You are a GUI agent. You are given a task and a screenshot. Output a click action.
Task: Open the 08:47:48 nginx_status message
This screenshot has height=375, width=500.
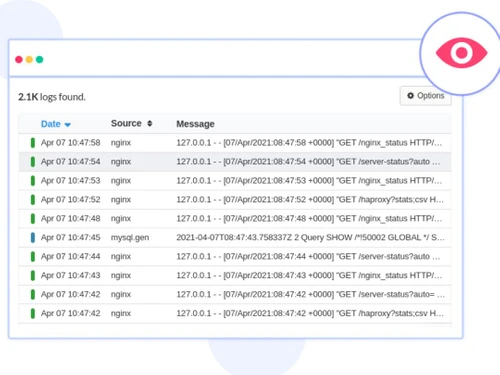(309, 219)
